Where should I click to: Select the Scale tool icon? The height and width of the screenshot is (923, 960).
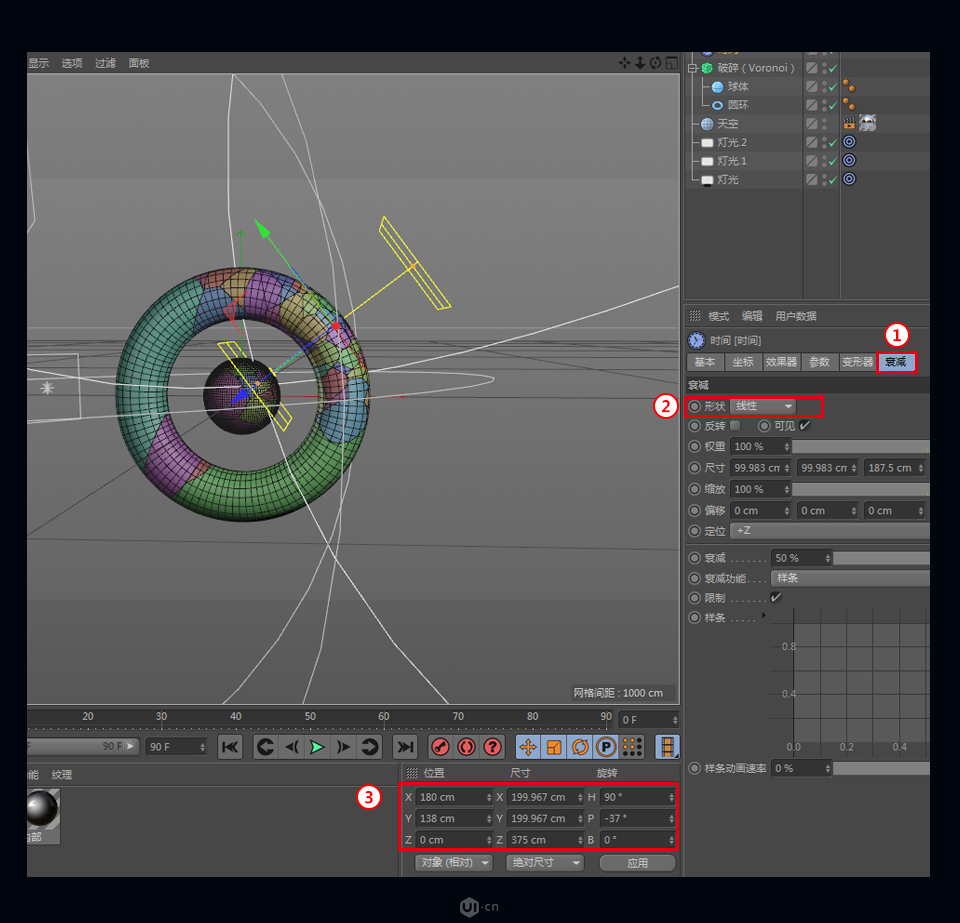[553, 747]
